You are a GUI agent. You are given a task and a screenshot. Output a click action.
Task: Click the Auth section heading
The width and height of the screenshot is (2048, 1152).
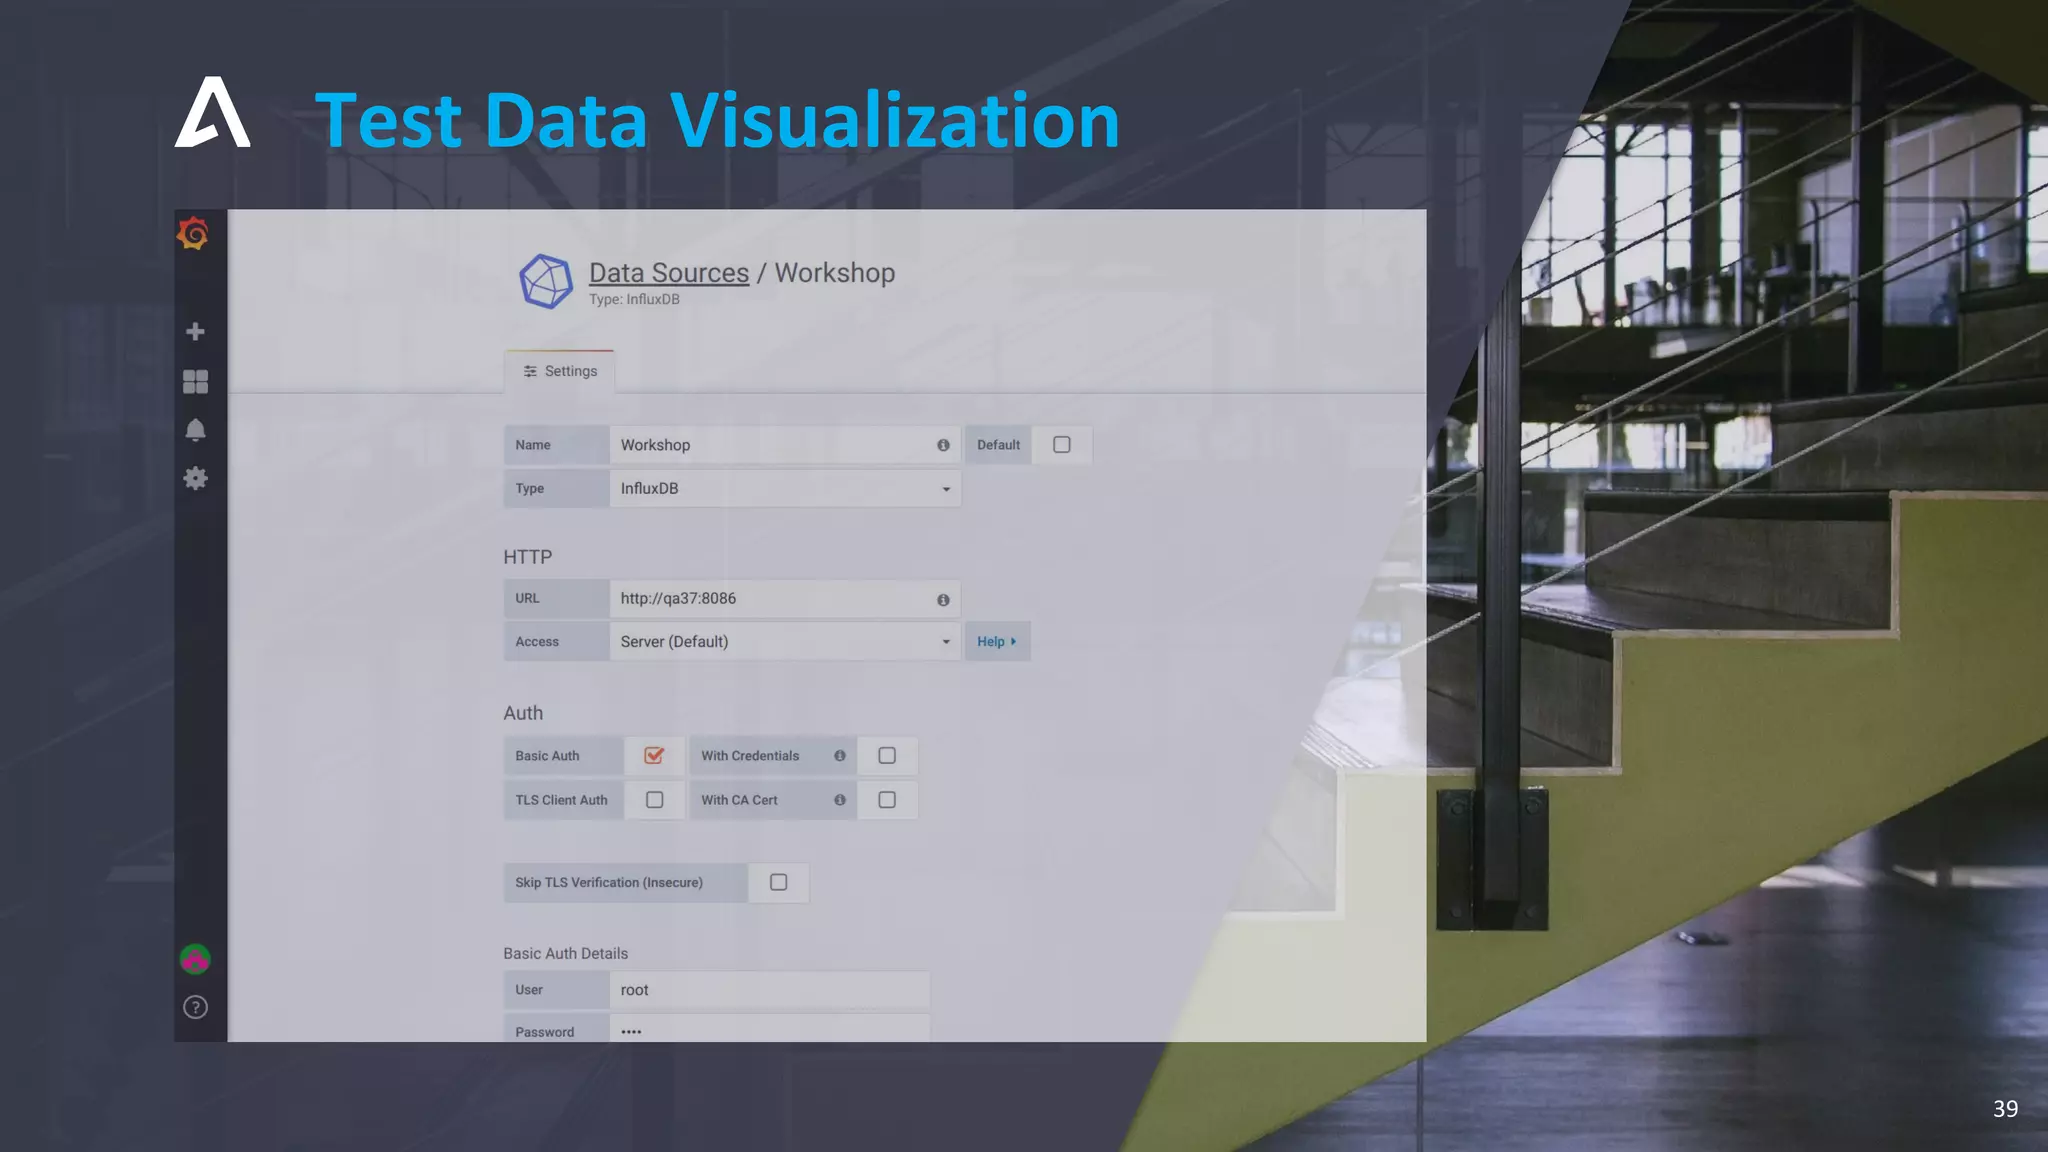523,713
